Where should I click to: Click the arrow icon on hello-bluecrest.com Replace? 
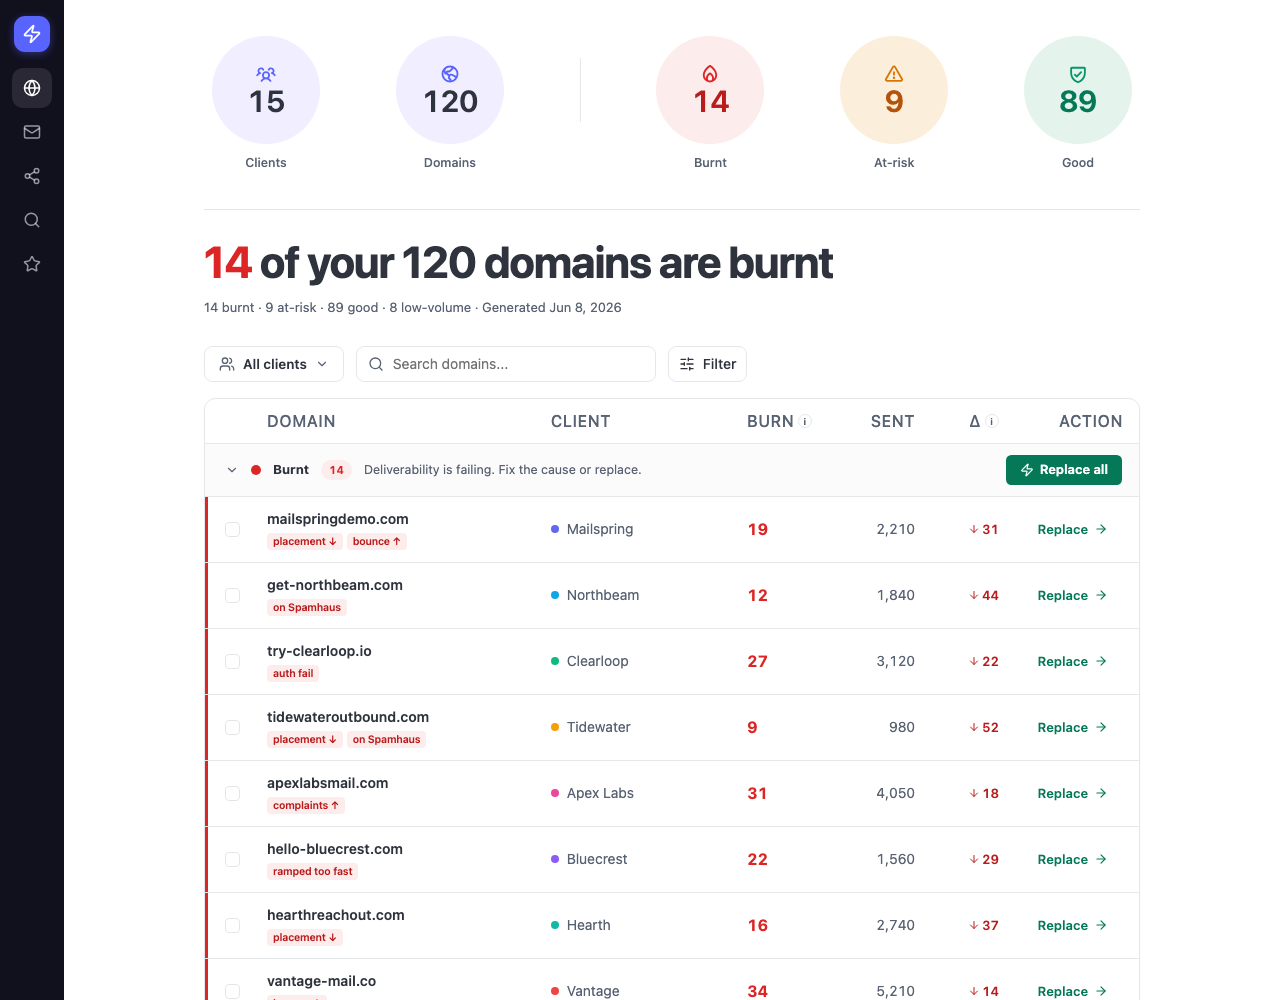[x=1101, y=859]
